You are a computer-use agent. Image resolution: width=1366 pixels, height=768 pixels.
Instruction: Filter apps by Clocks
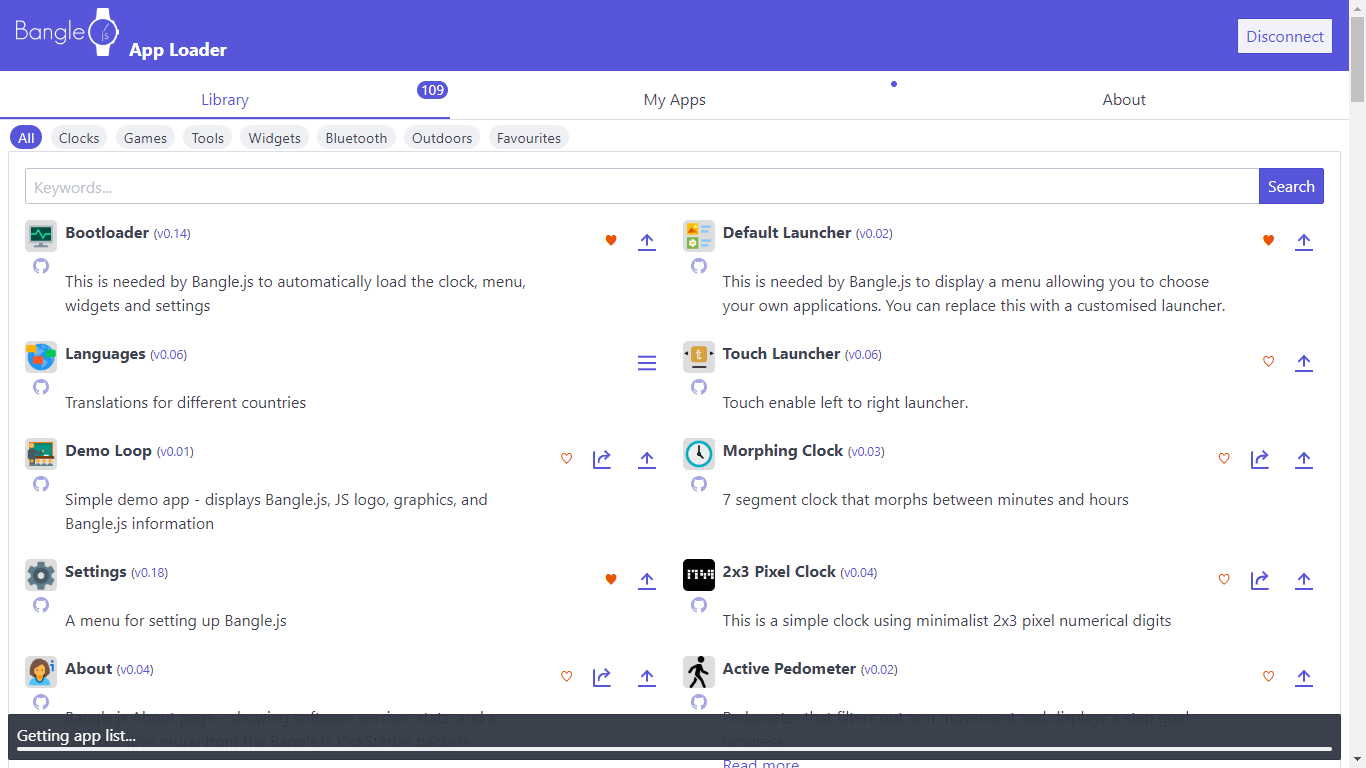(x=79, y=138)
